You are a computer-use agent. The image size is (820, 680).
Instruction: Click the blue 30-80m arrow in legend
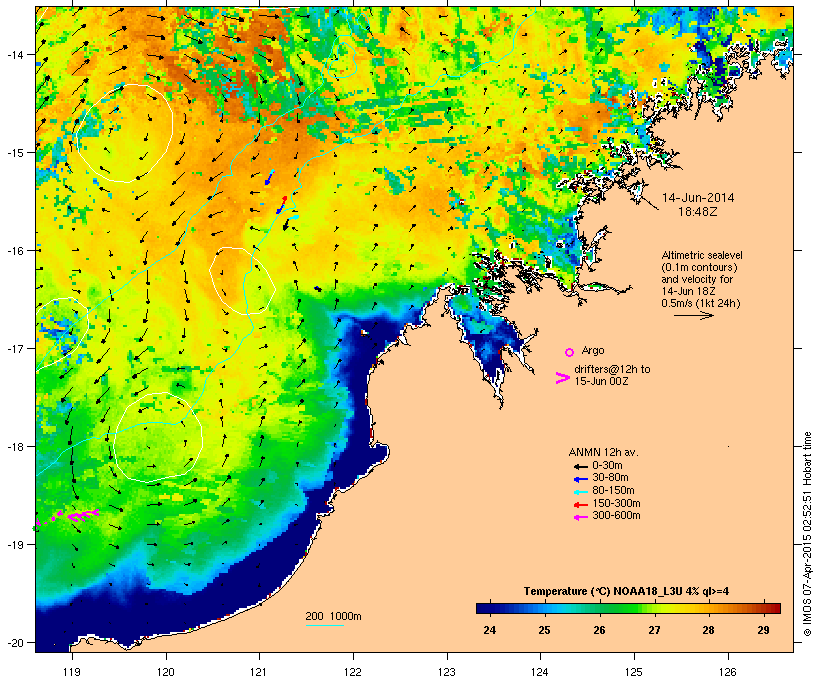(x=580, y=479)
